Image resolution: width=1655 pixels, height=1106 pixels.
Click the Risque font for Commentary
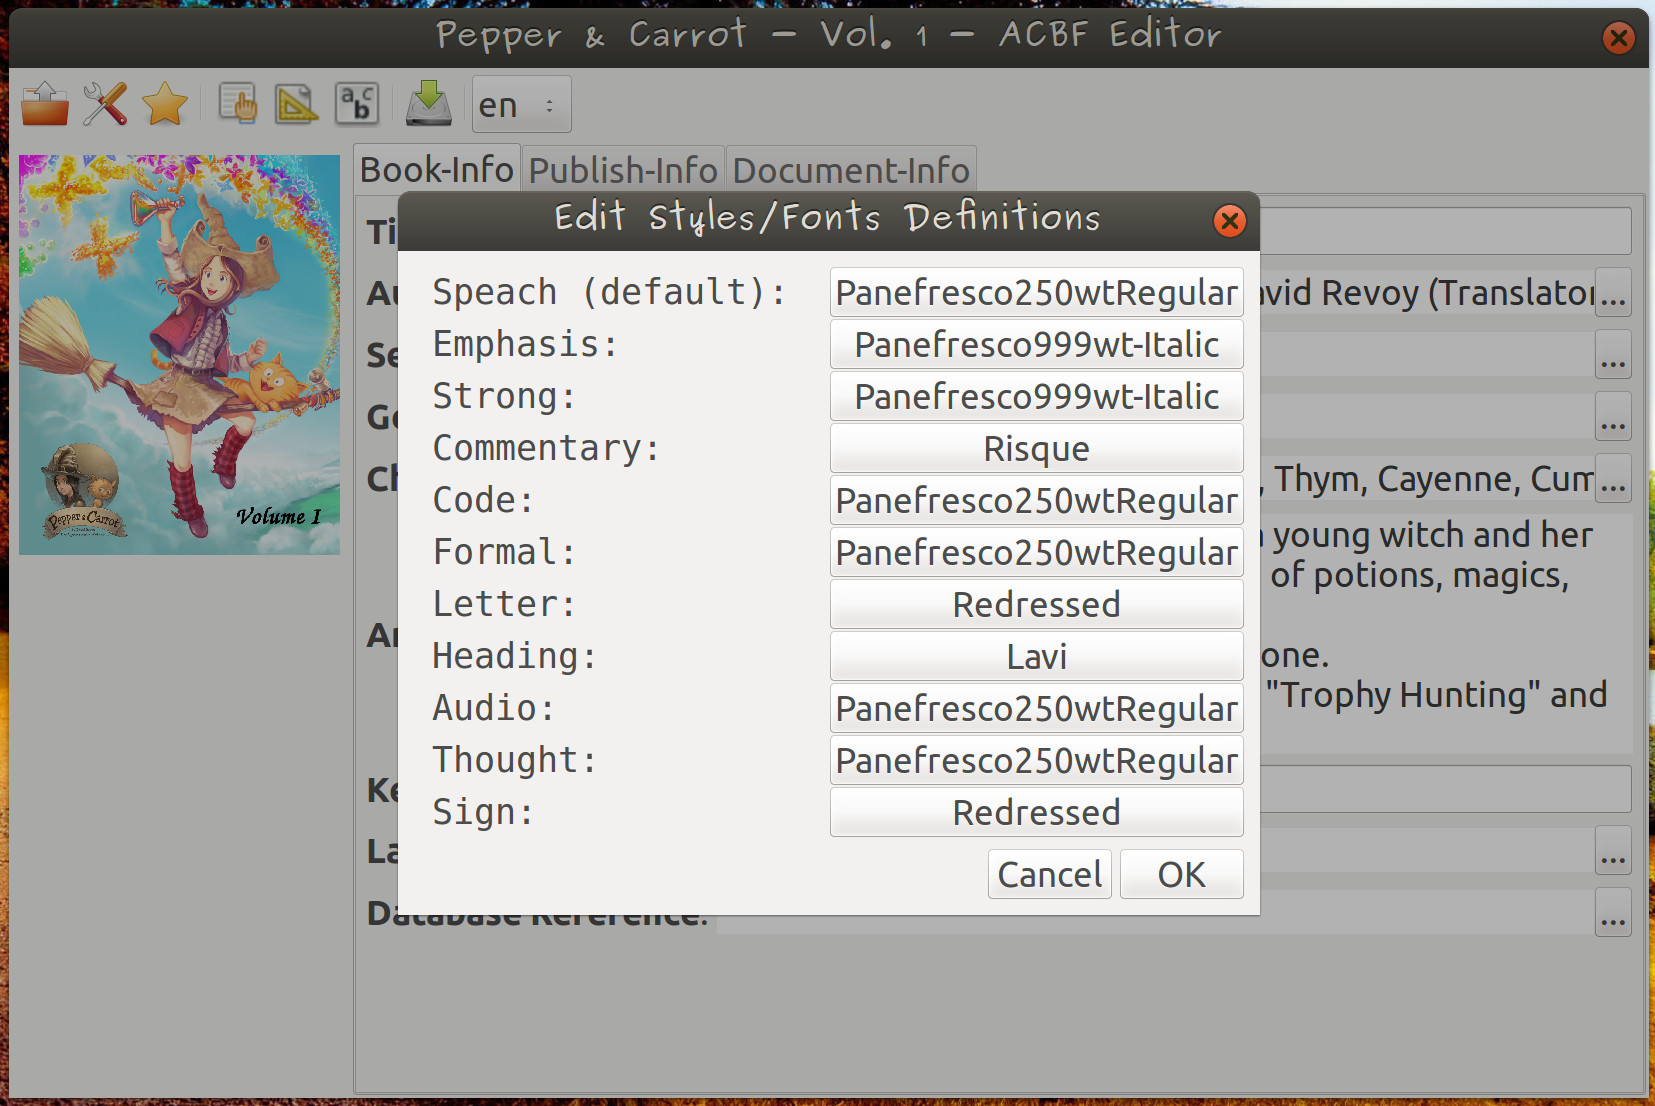click(x=1037, y=449)
